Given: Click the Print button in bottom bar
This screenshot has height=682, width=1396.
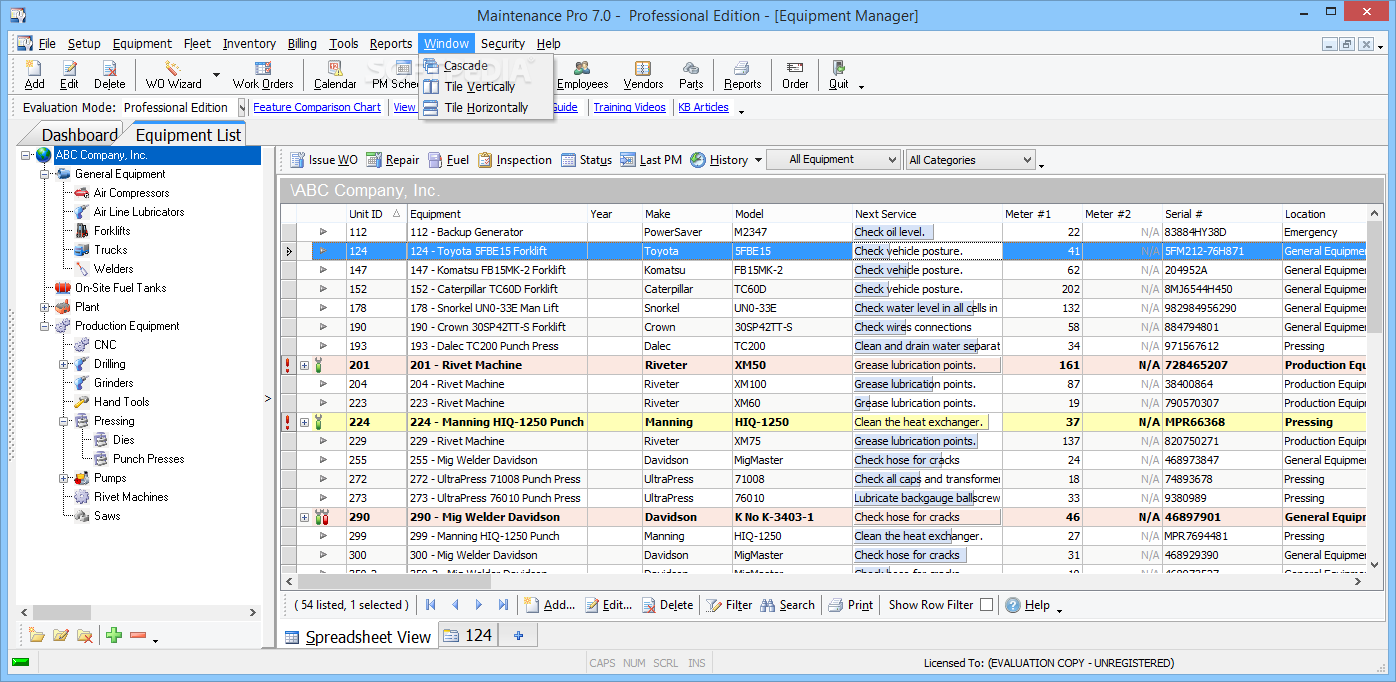Looking at the screenshot, I should pyautogui.click(x=851, y=605).
